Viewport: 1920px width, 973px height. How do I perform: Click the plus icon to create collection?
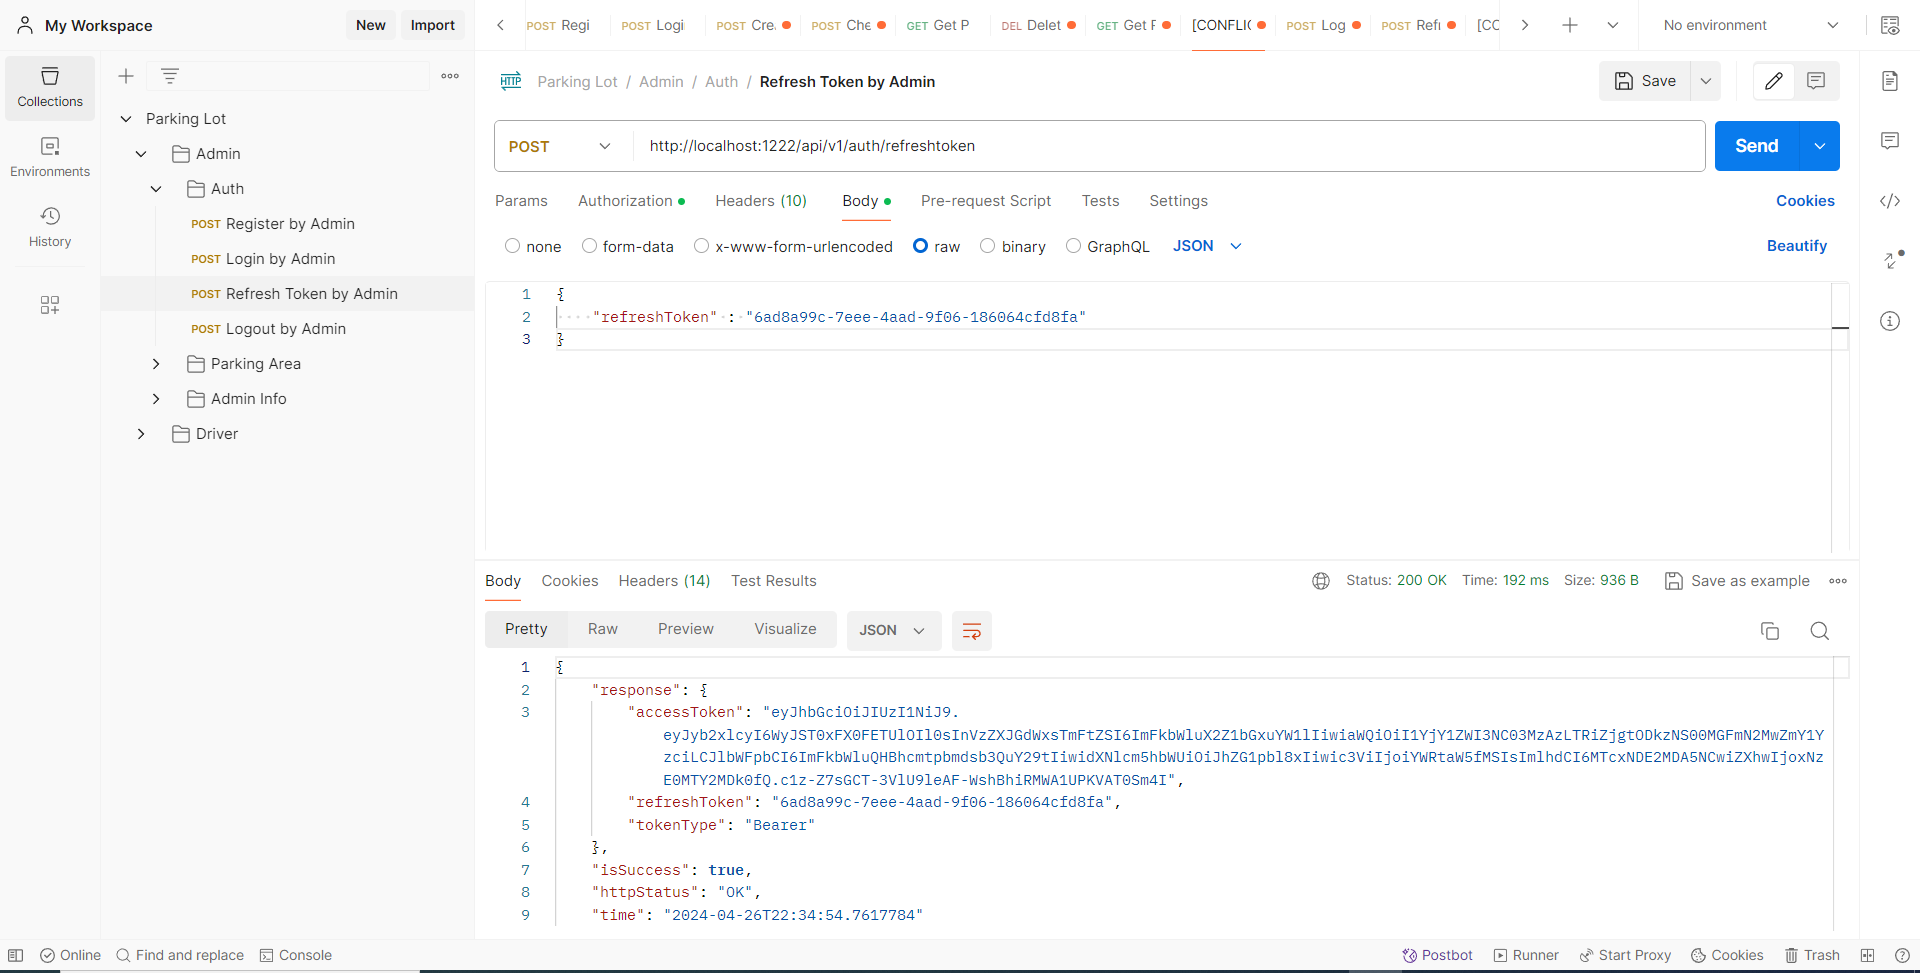pos(126,76)
